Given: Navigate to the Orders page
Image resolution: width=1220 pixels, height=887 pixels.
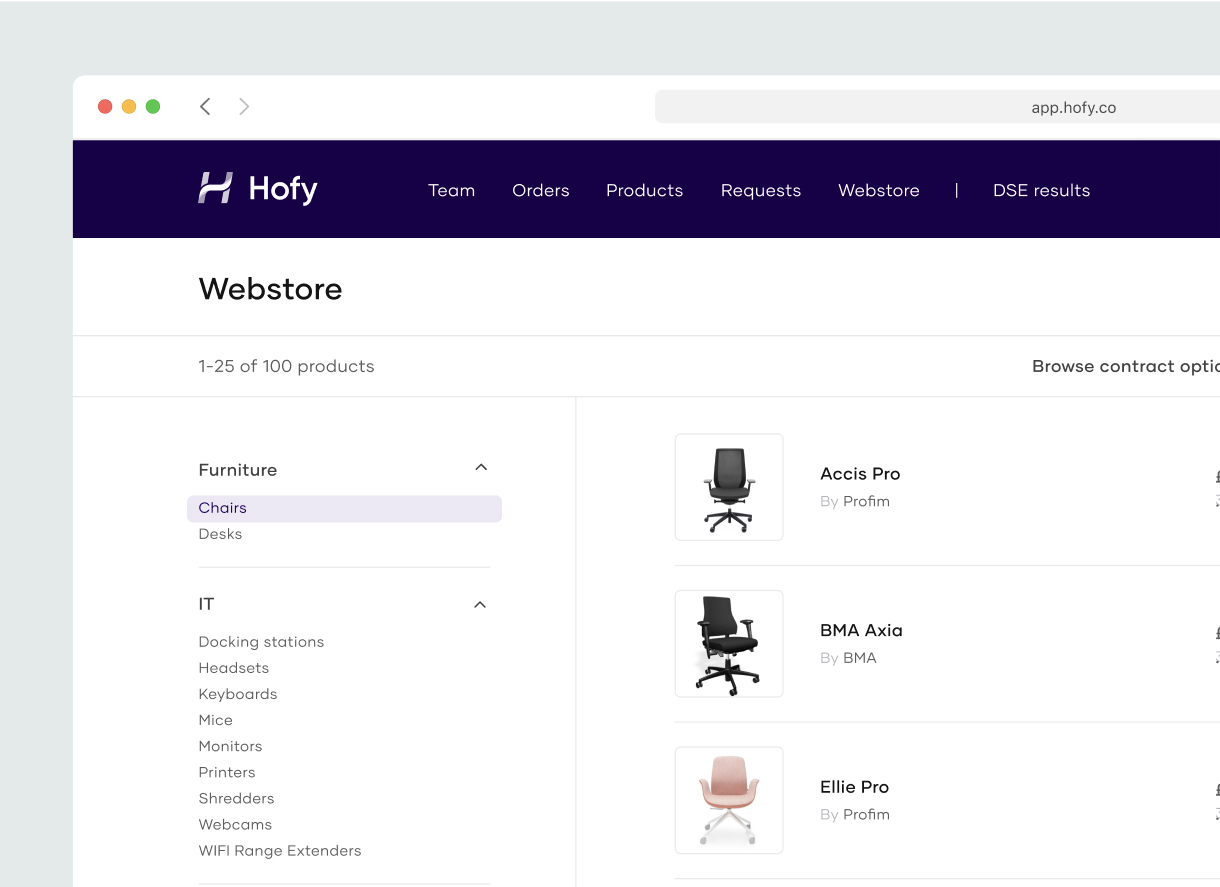Looking at the screenshot, I should click(x=541, y=190).
